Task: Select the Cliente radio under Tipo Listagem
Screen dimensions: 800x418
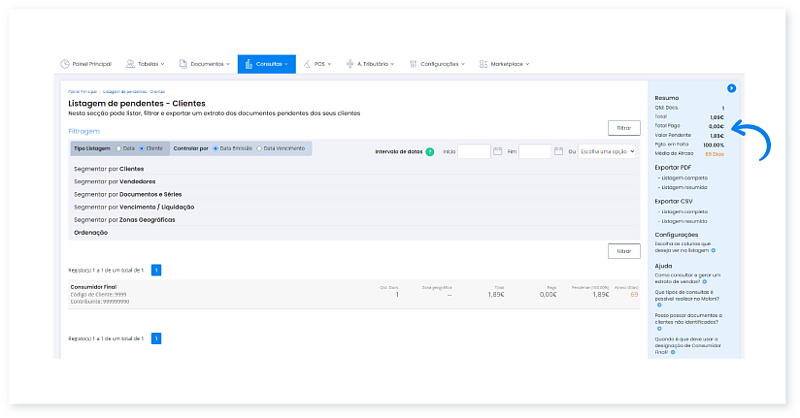Action: (x=142, y=148)
